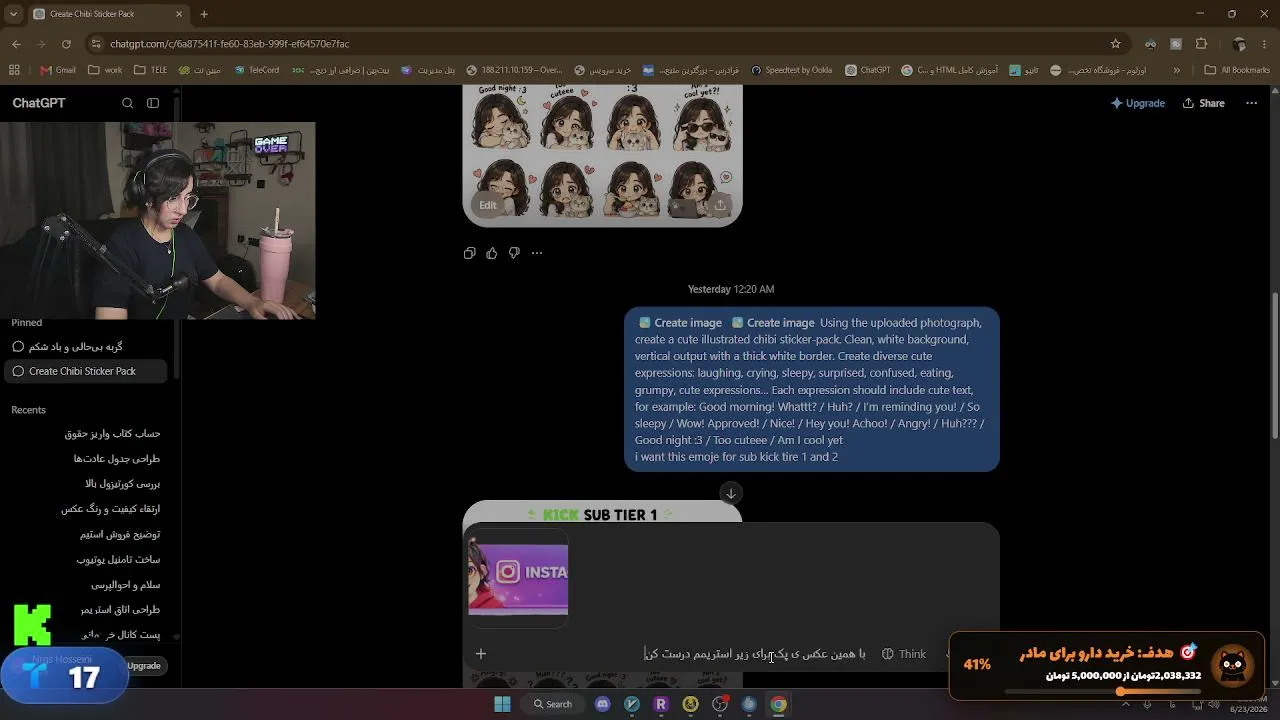Screen dimensions: 1280x720
Task: Jump to bottom of conversation arrow
Action: 731,493
